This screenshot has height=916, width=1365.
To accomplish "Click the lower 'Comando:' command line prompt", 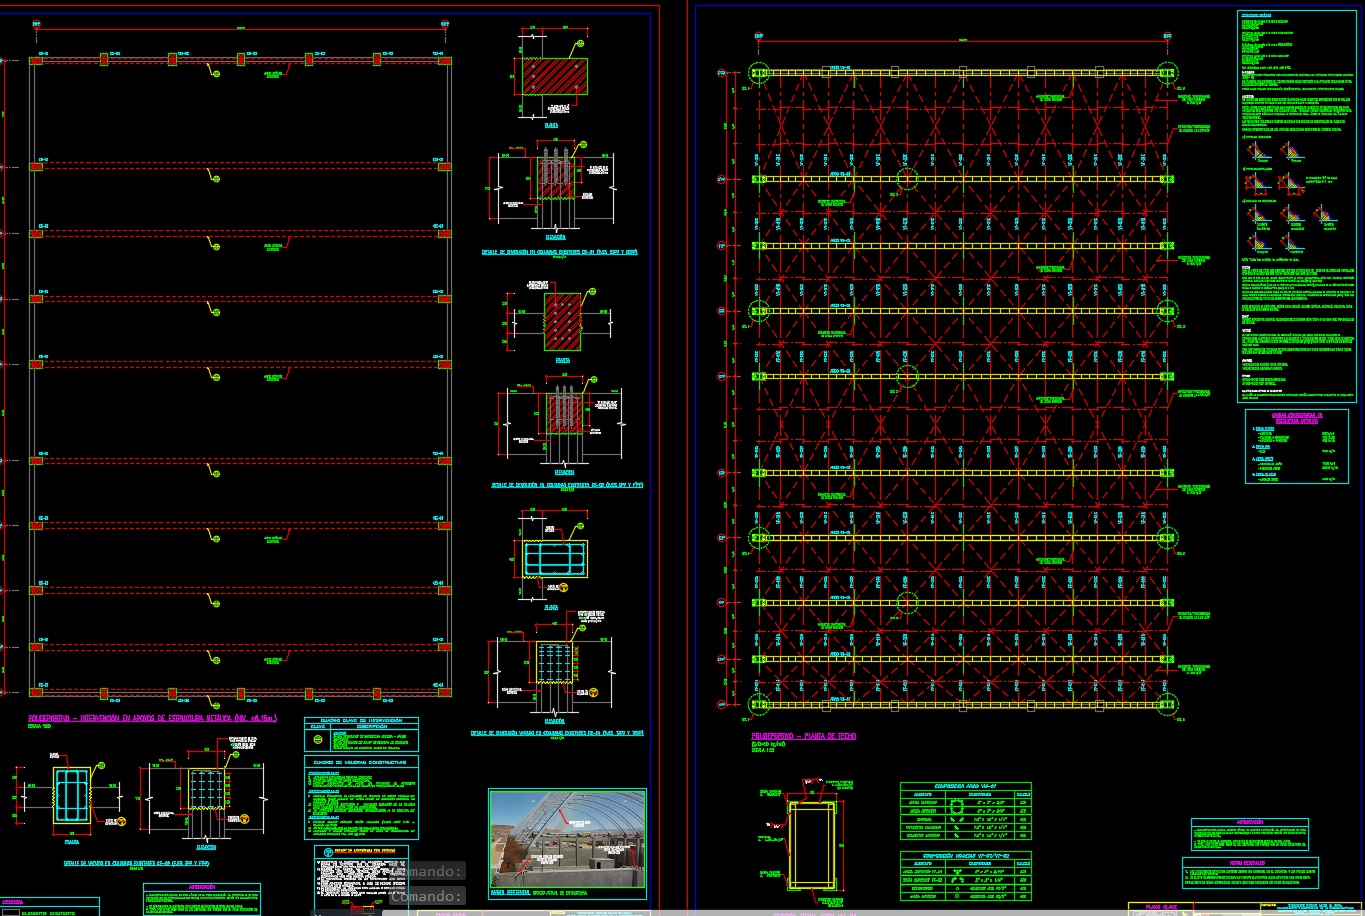I will (x=428, y=896).
